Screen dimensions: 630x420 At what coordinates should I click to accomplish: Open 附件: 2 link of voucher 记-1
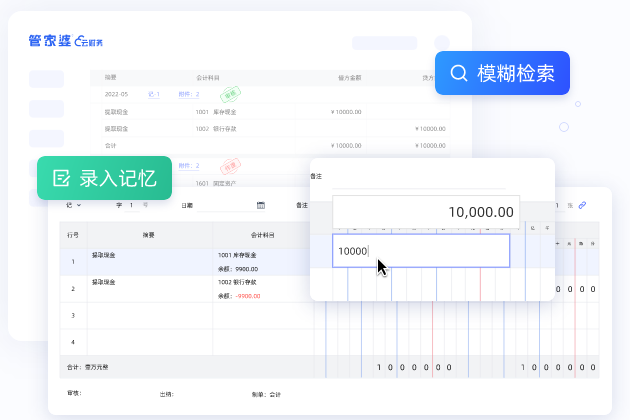pyautogui.click(x=189, y=94)
